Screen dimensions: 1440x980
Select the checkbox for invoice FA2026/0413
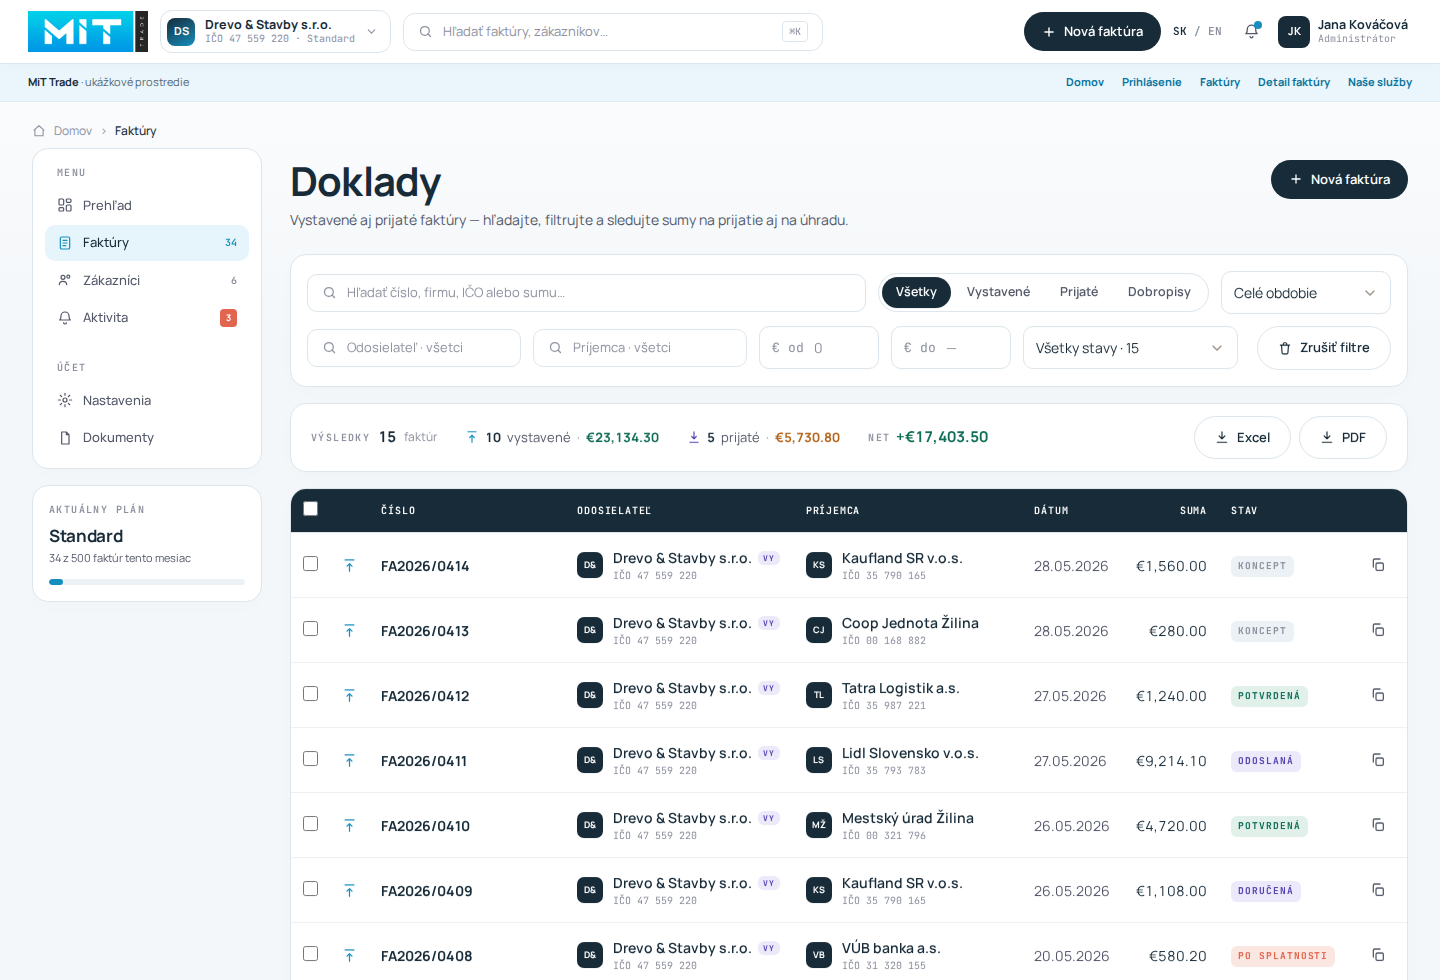311,629
